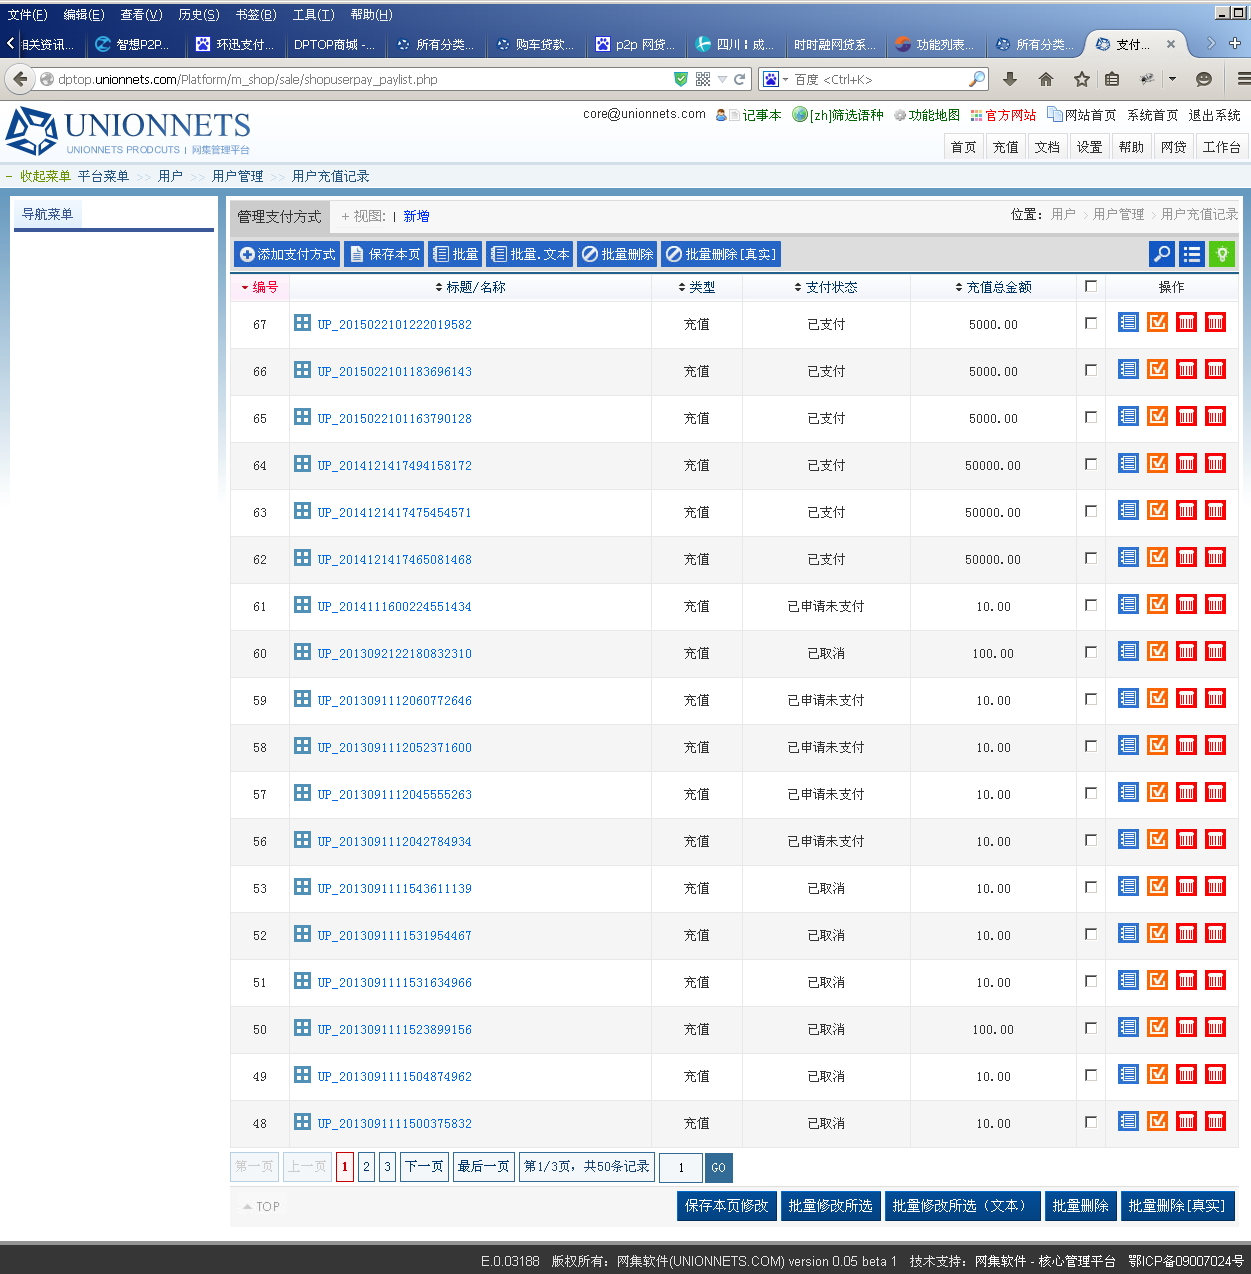Image resolution: width=1251 pixels, height=1274 pixels.
Task: Open browser home page icon
Action: click(x=1046, y=79)
